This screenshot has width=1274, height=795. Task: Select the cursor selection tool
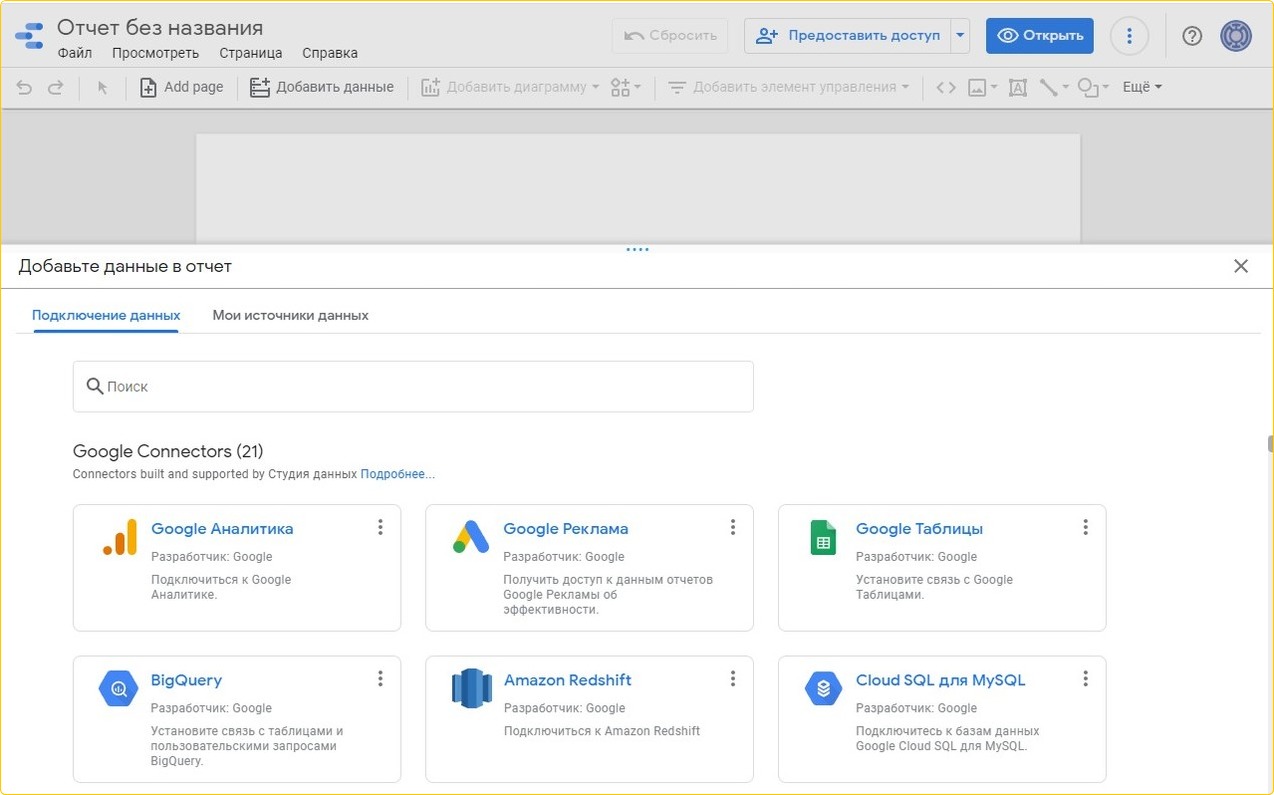point(102,88)
